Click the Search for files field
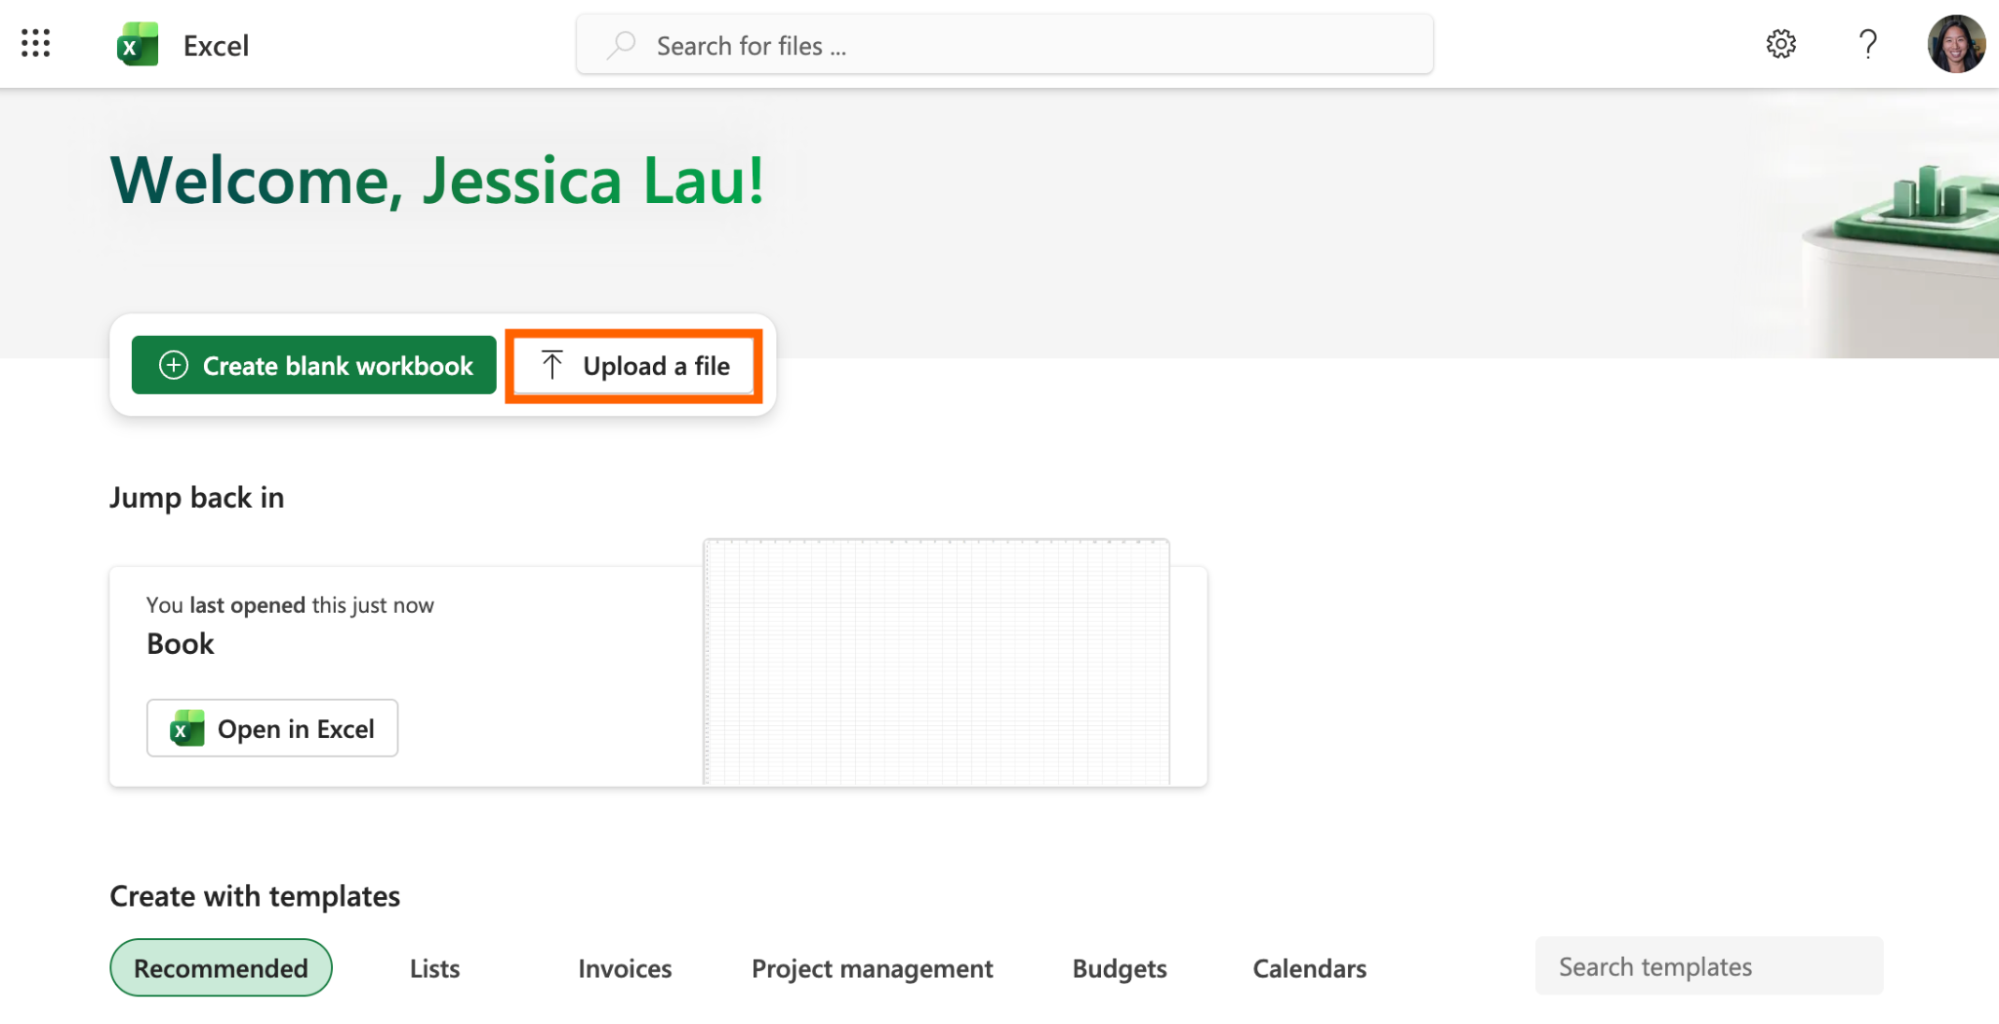Image resolution: width=1999 pixels, height=1024 pixels. 1004,45
